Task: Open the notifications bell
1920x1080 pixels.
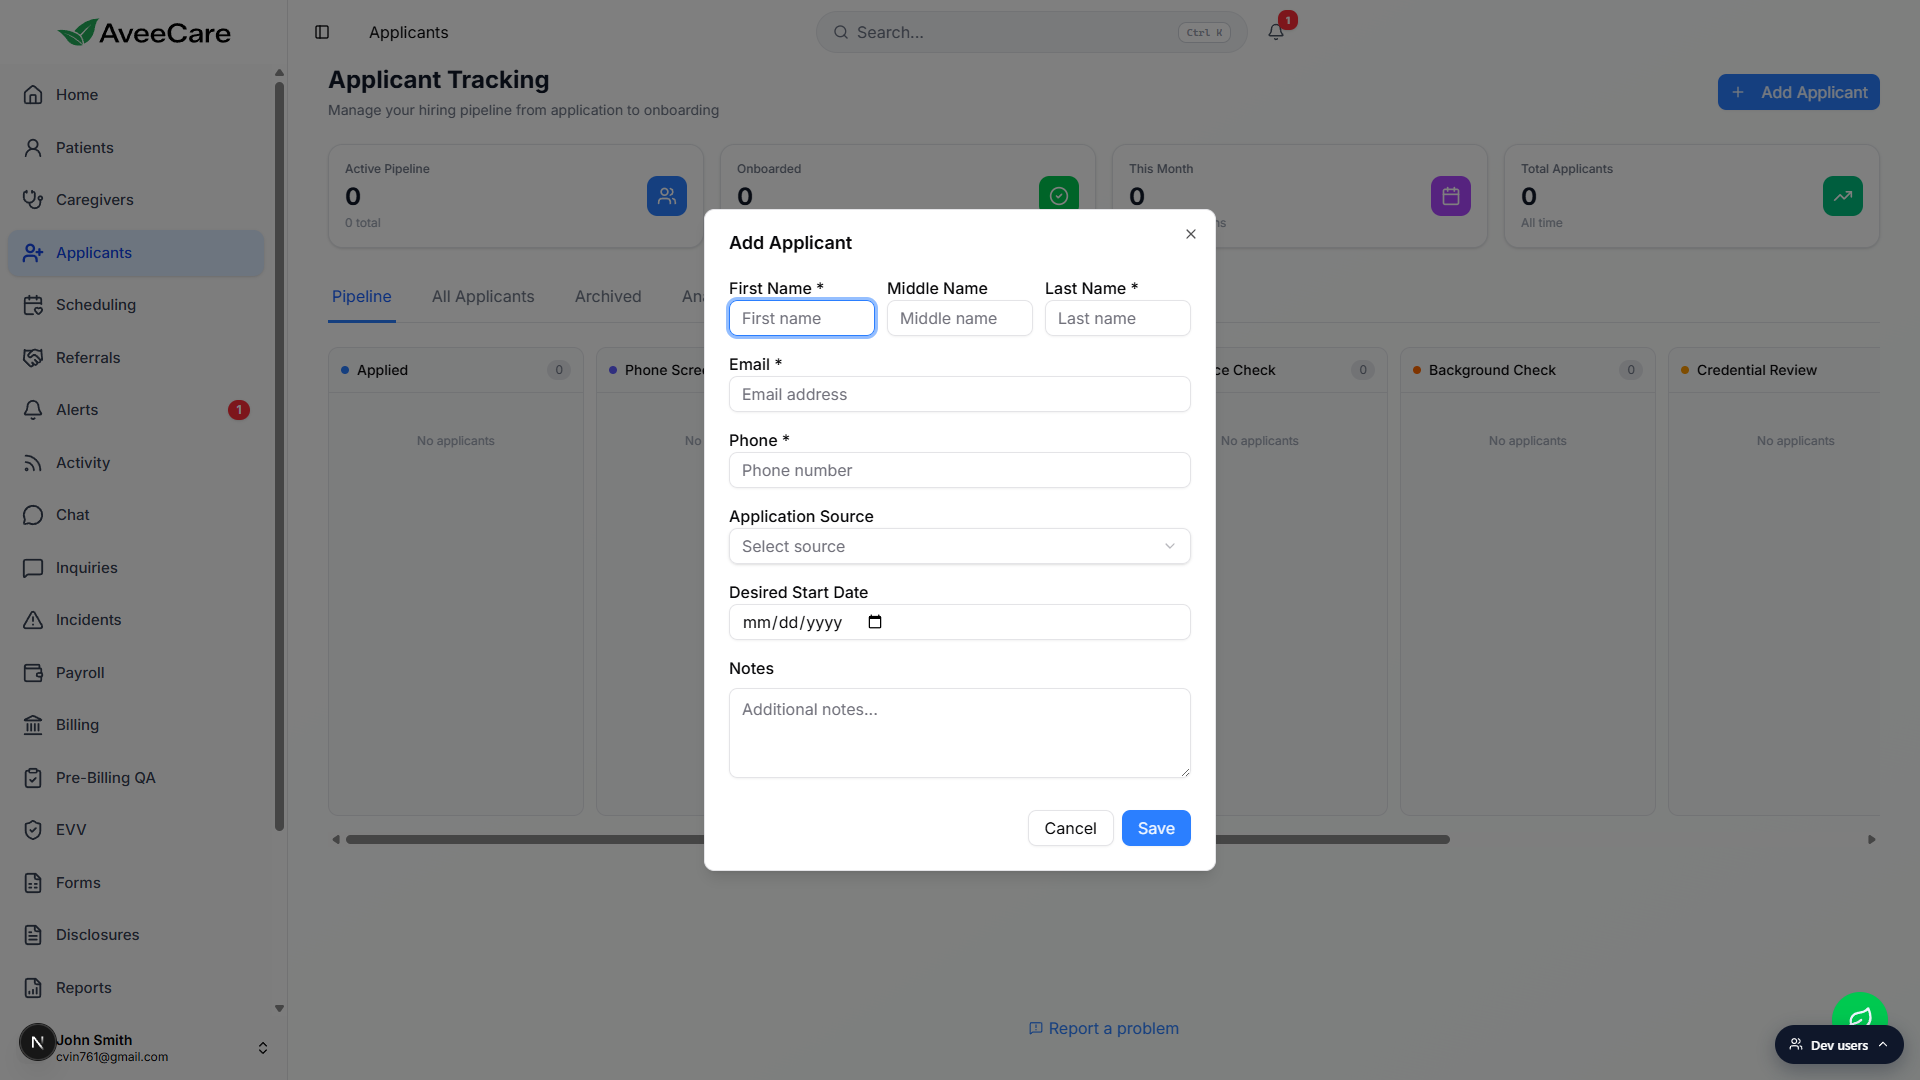Action: [1276, 32]
